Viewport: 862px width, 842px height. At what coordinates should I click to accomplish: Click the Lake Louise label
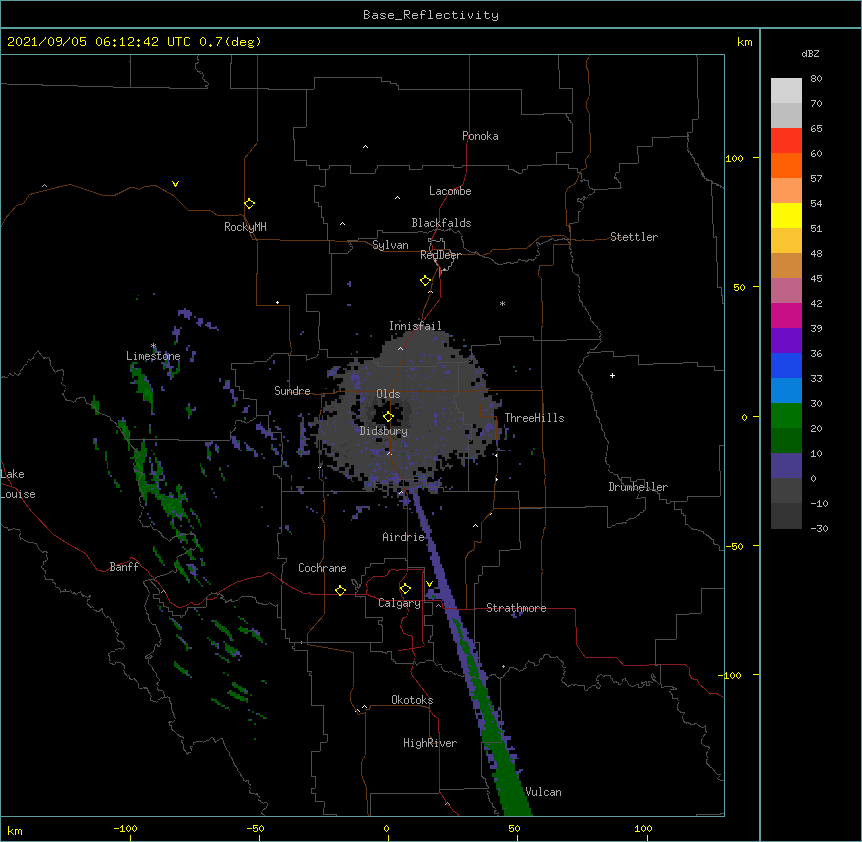pos(18,484)
